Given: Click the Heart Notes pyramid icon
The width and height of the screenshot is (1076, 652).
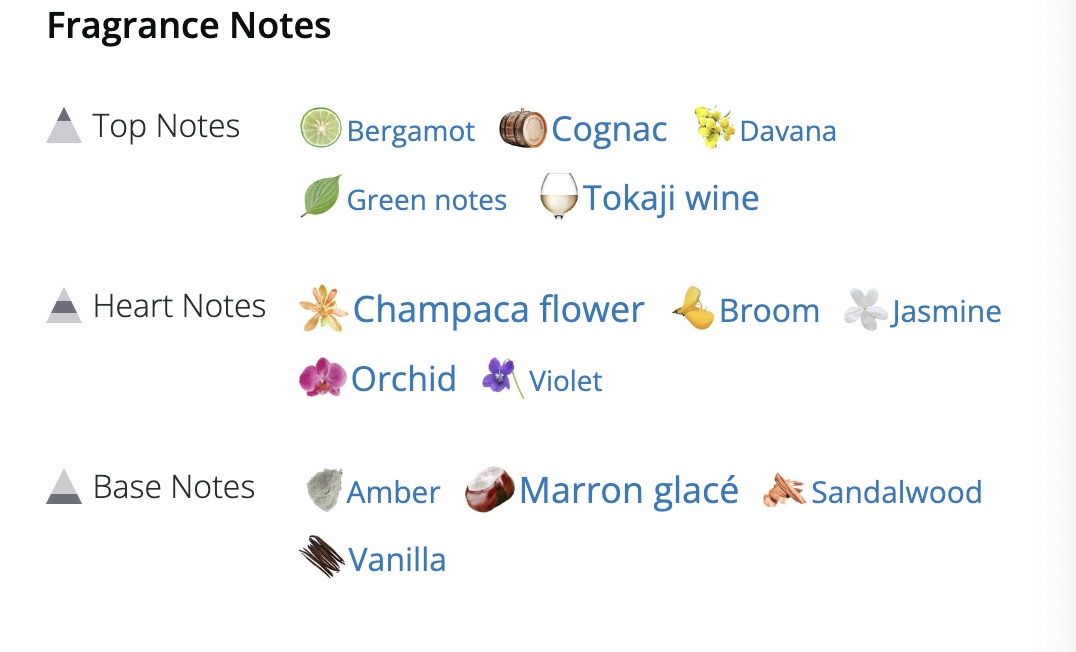Looking at the screenshot, I should pos(64,305).
